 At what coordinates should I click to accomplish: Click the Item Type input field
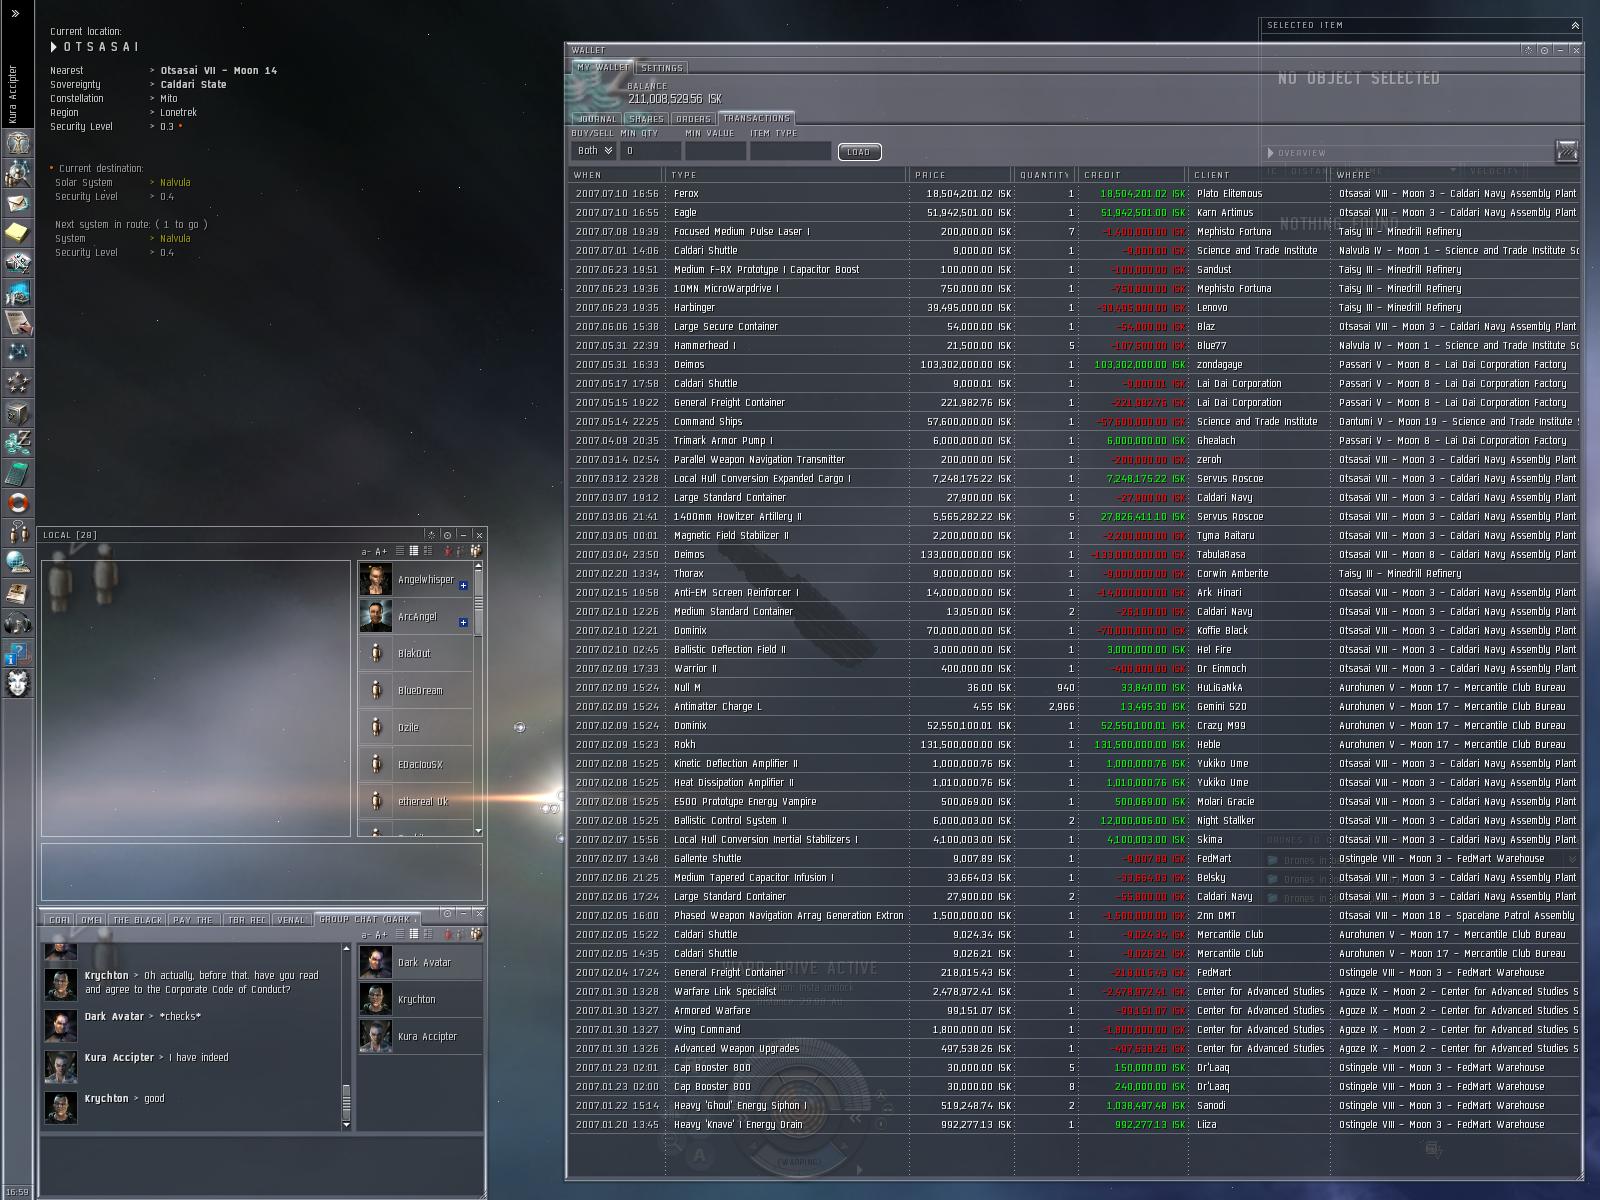pyautogui.click(x=791, y=151)
